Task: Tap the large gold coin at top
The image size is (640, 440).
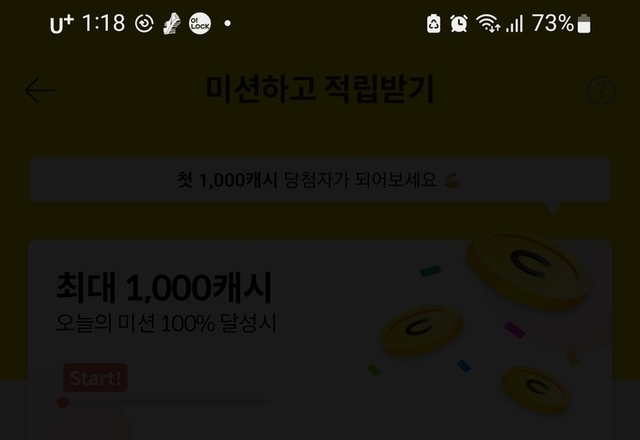Action: coord(529,268)
